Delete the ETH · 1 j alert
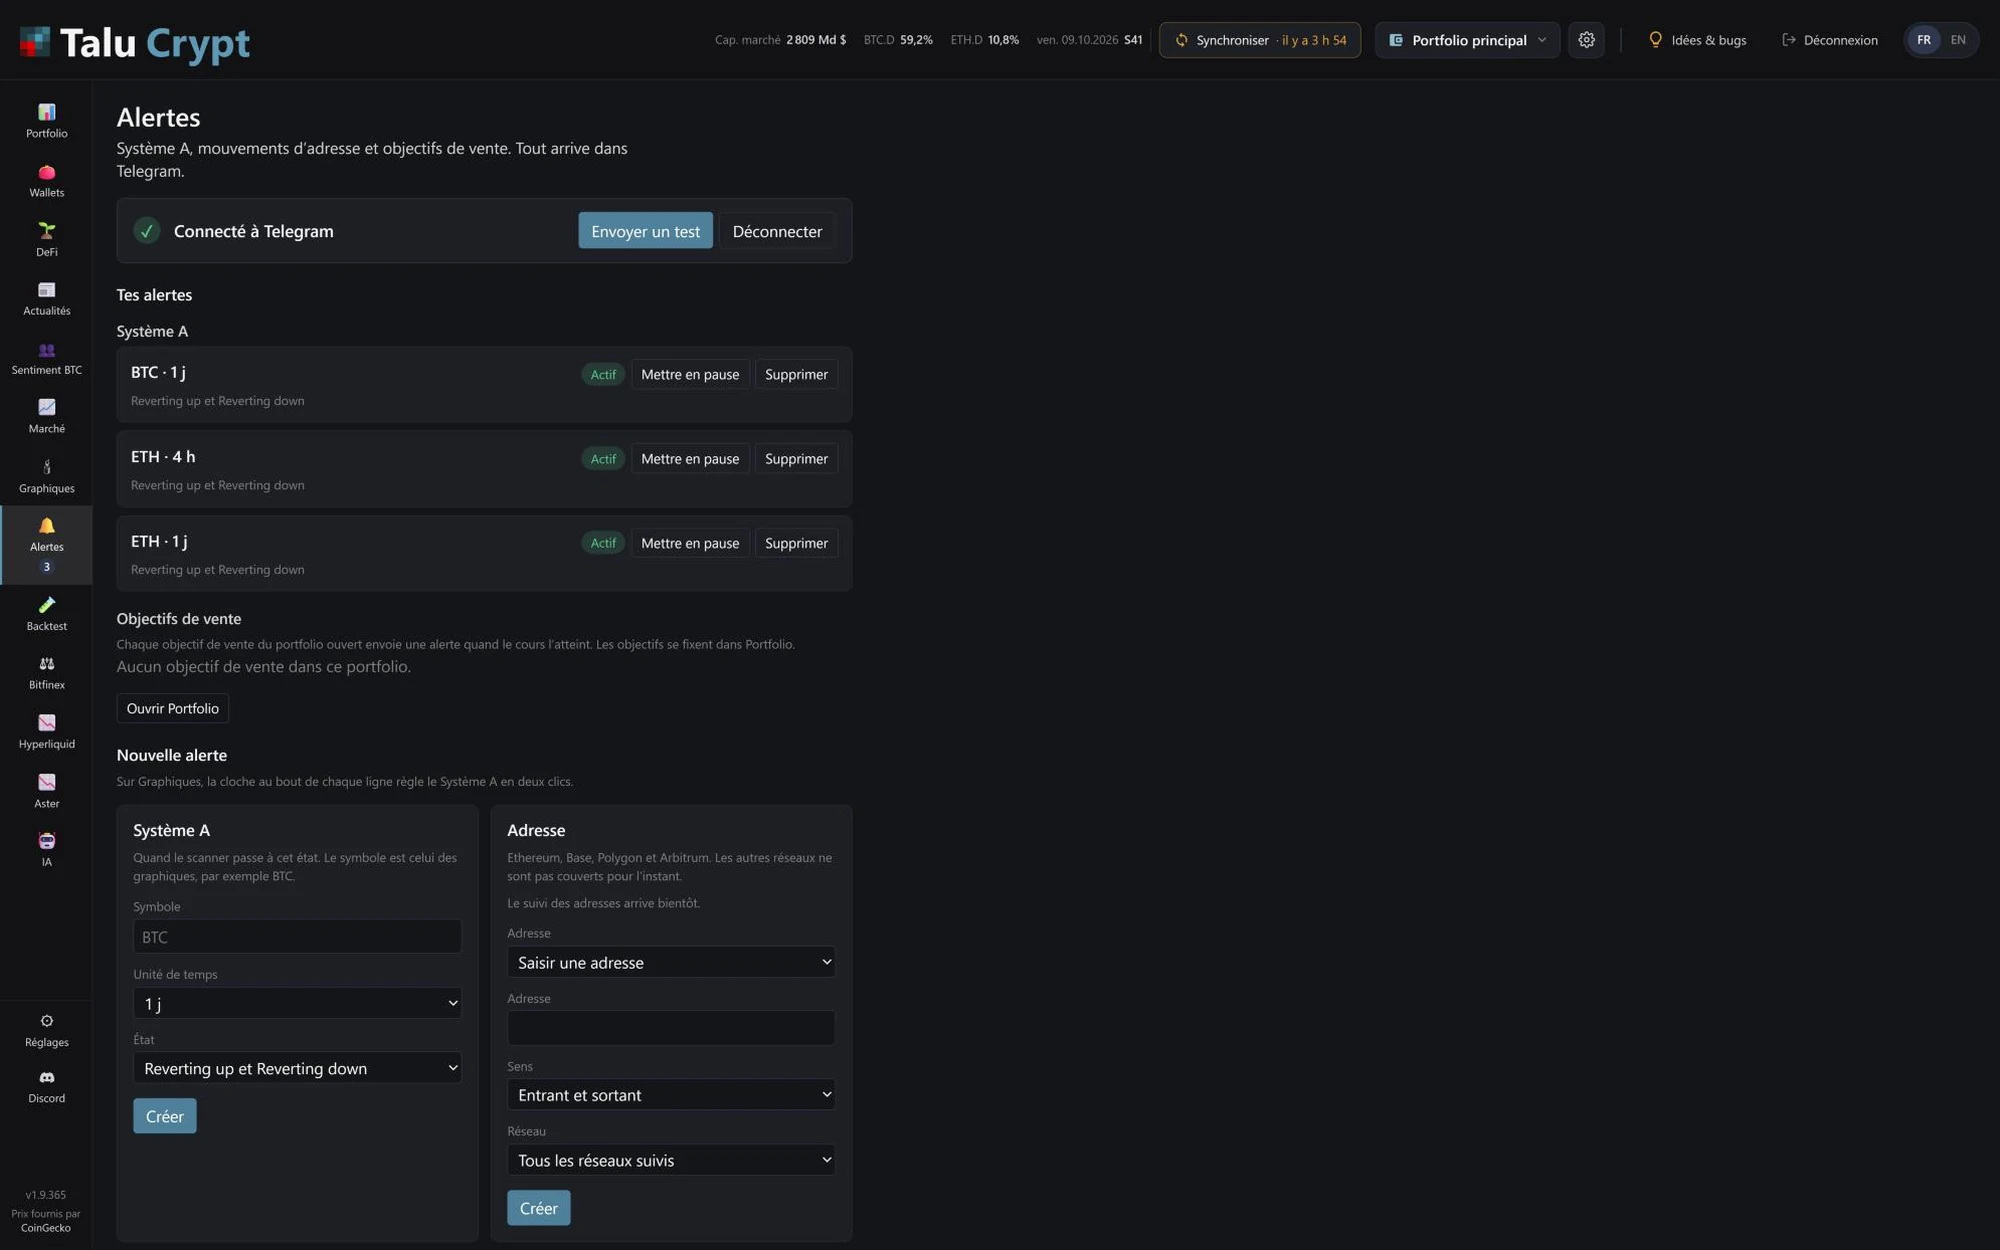 [x=796, y=543]
